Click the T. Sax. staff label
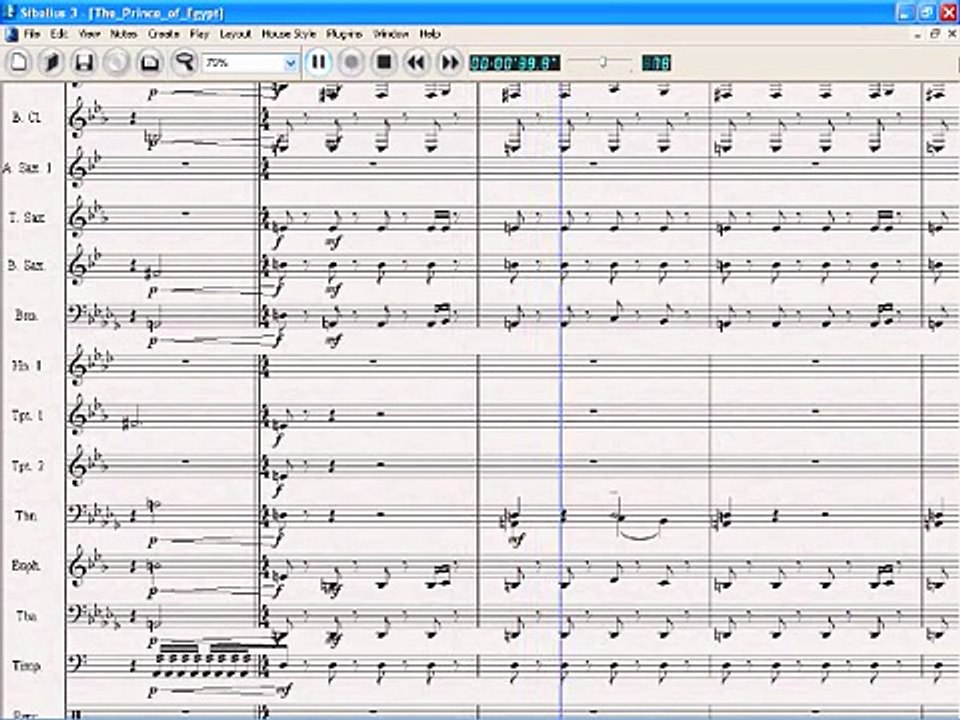This screenshot has width=960, height=720. pos(28,217)
